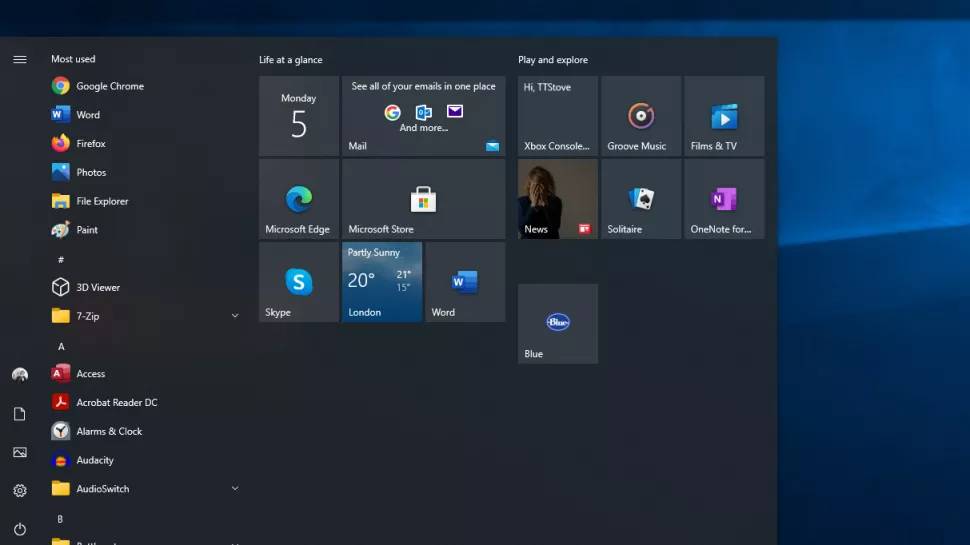Open Pictures from the Start sidebar
970x545 pixels.
click(x=20, y=452)
